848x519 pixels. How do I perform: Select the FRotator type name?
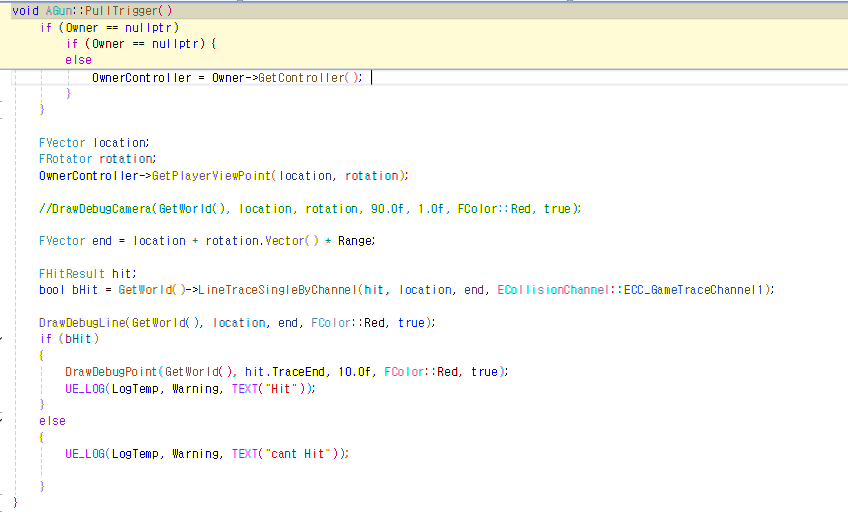[x=65, y=159]
